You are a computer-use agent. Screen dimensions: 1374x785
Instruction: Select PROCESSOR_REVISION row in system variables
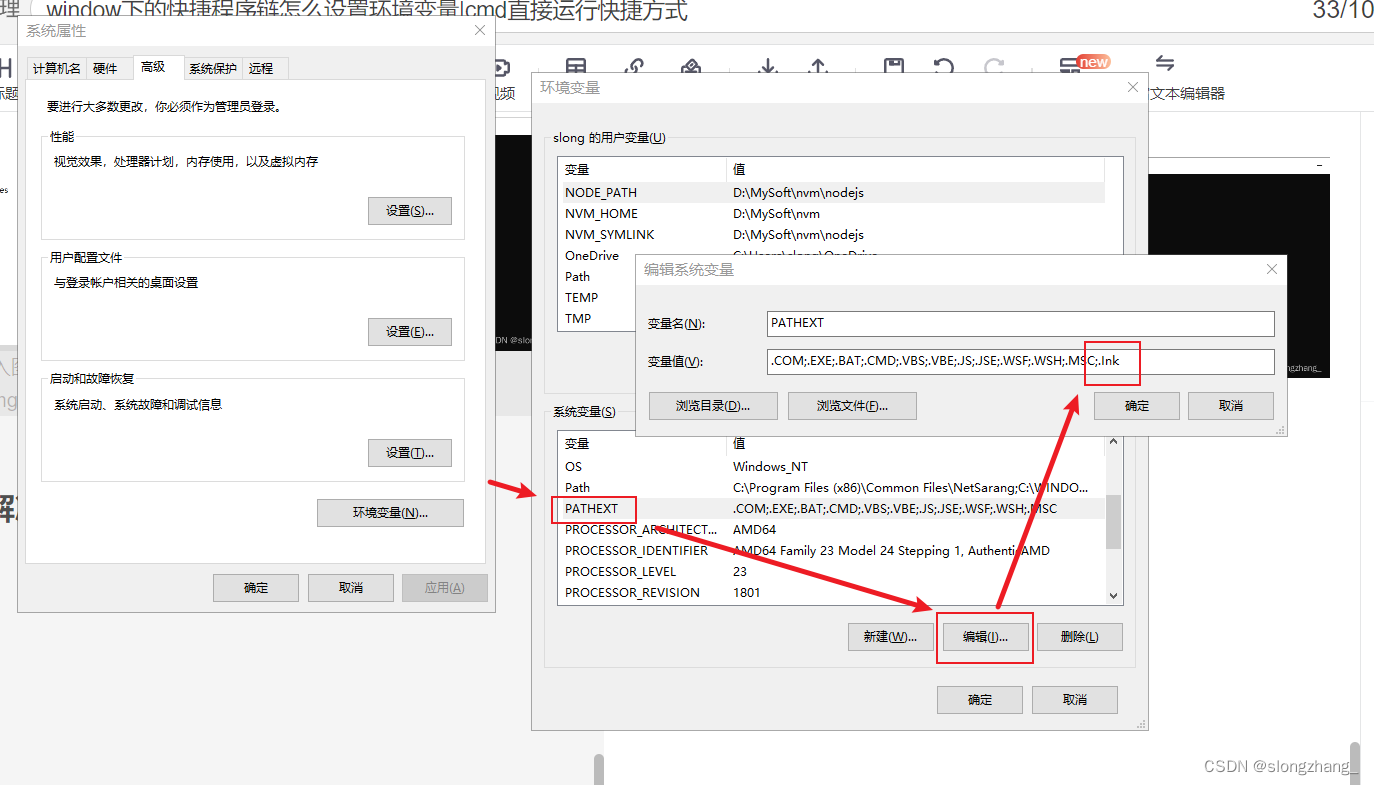(x=833, y=593)
